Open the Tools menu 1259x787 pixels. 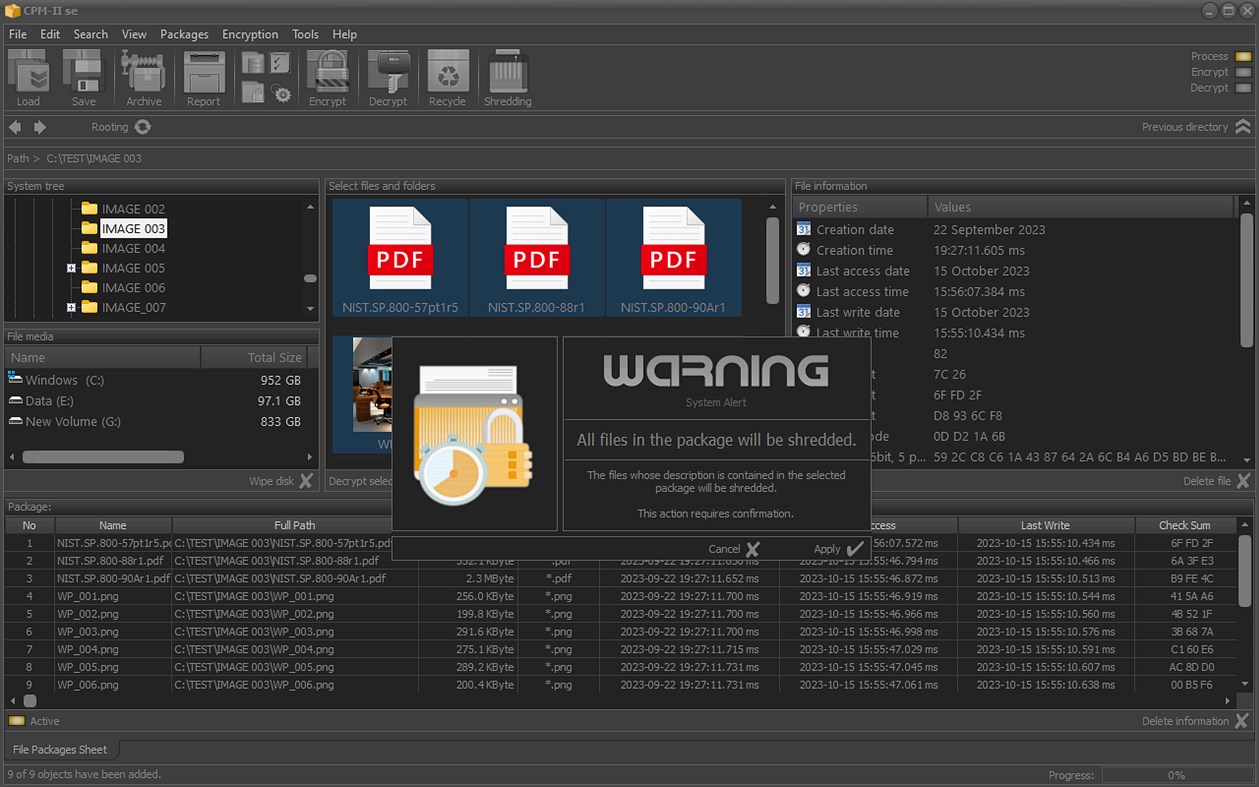point(305,34)
